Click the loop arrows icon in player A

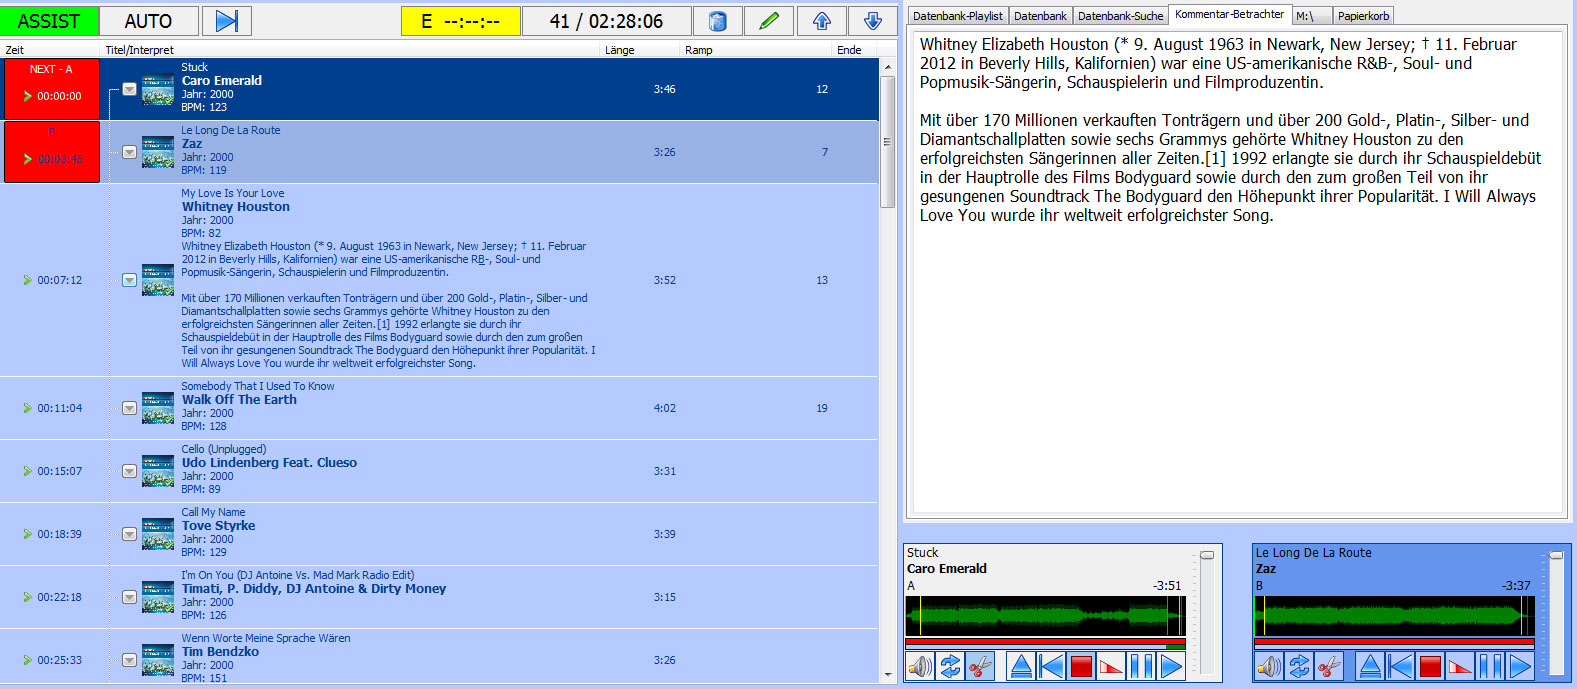click(x=950, y=666)
